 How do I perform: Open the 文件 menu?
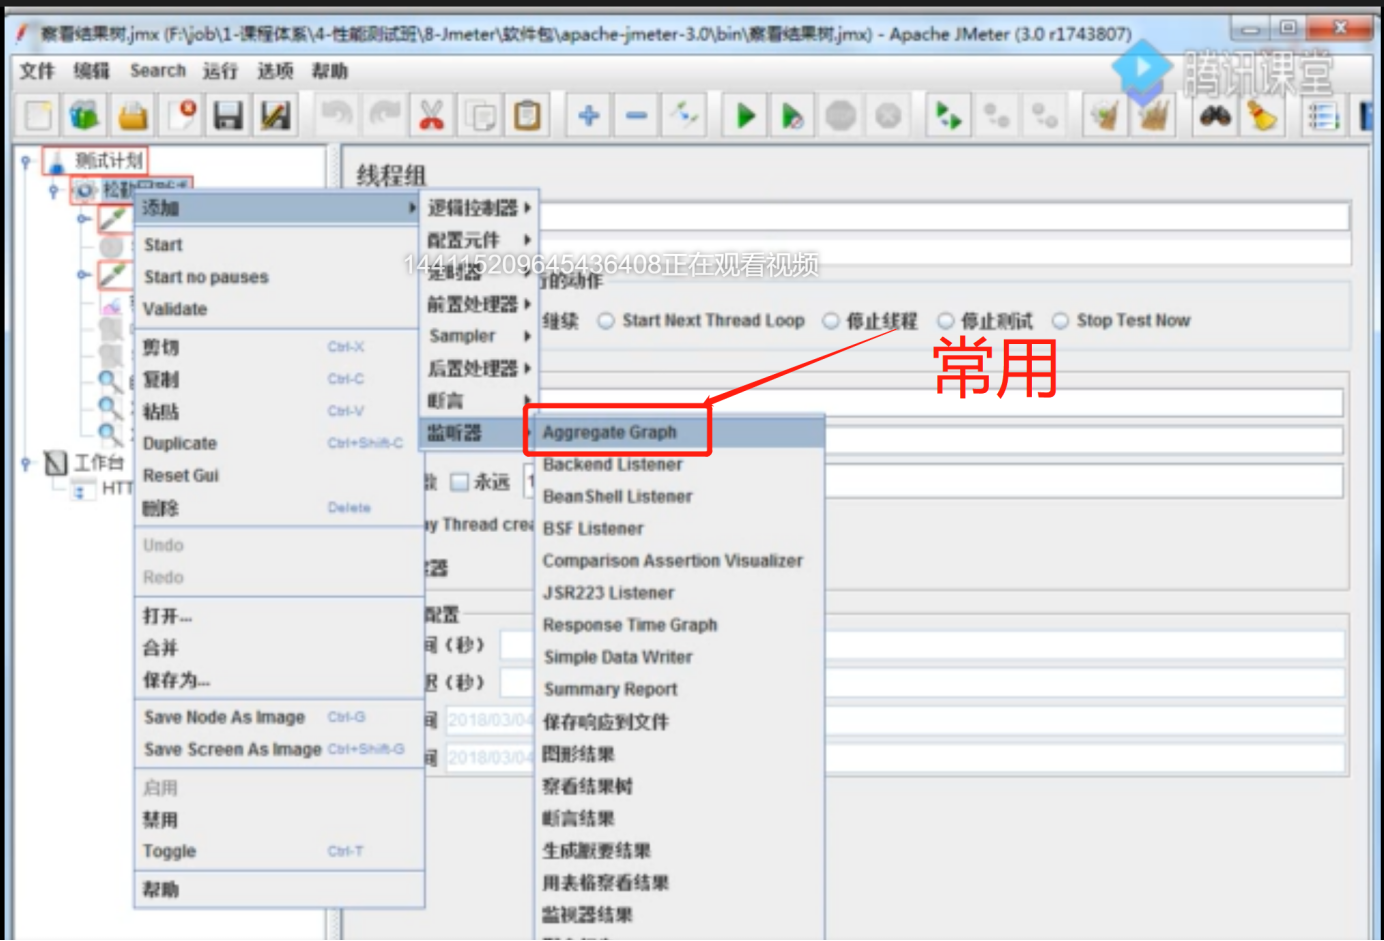[37, 71]
